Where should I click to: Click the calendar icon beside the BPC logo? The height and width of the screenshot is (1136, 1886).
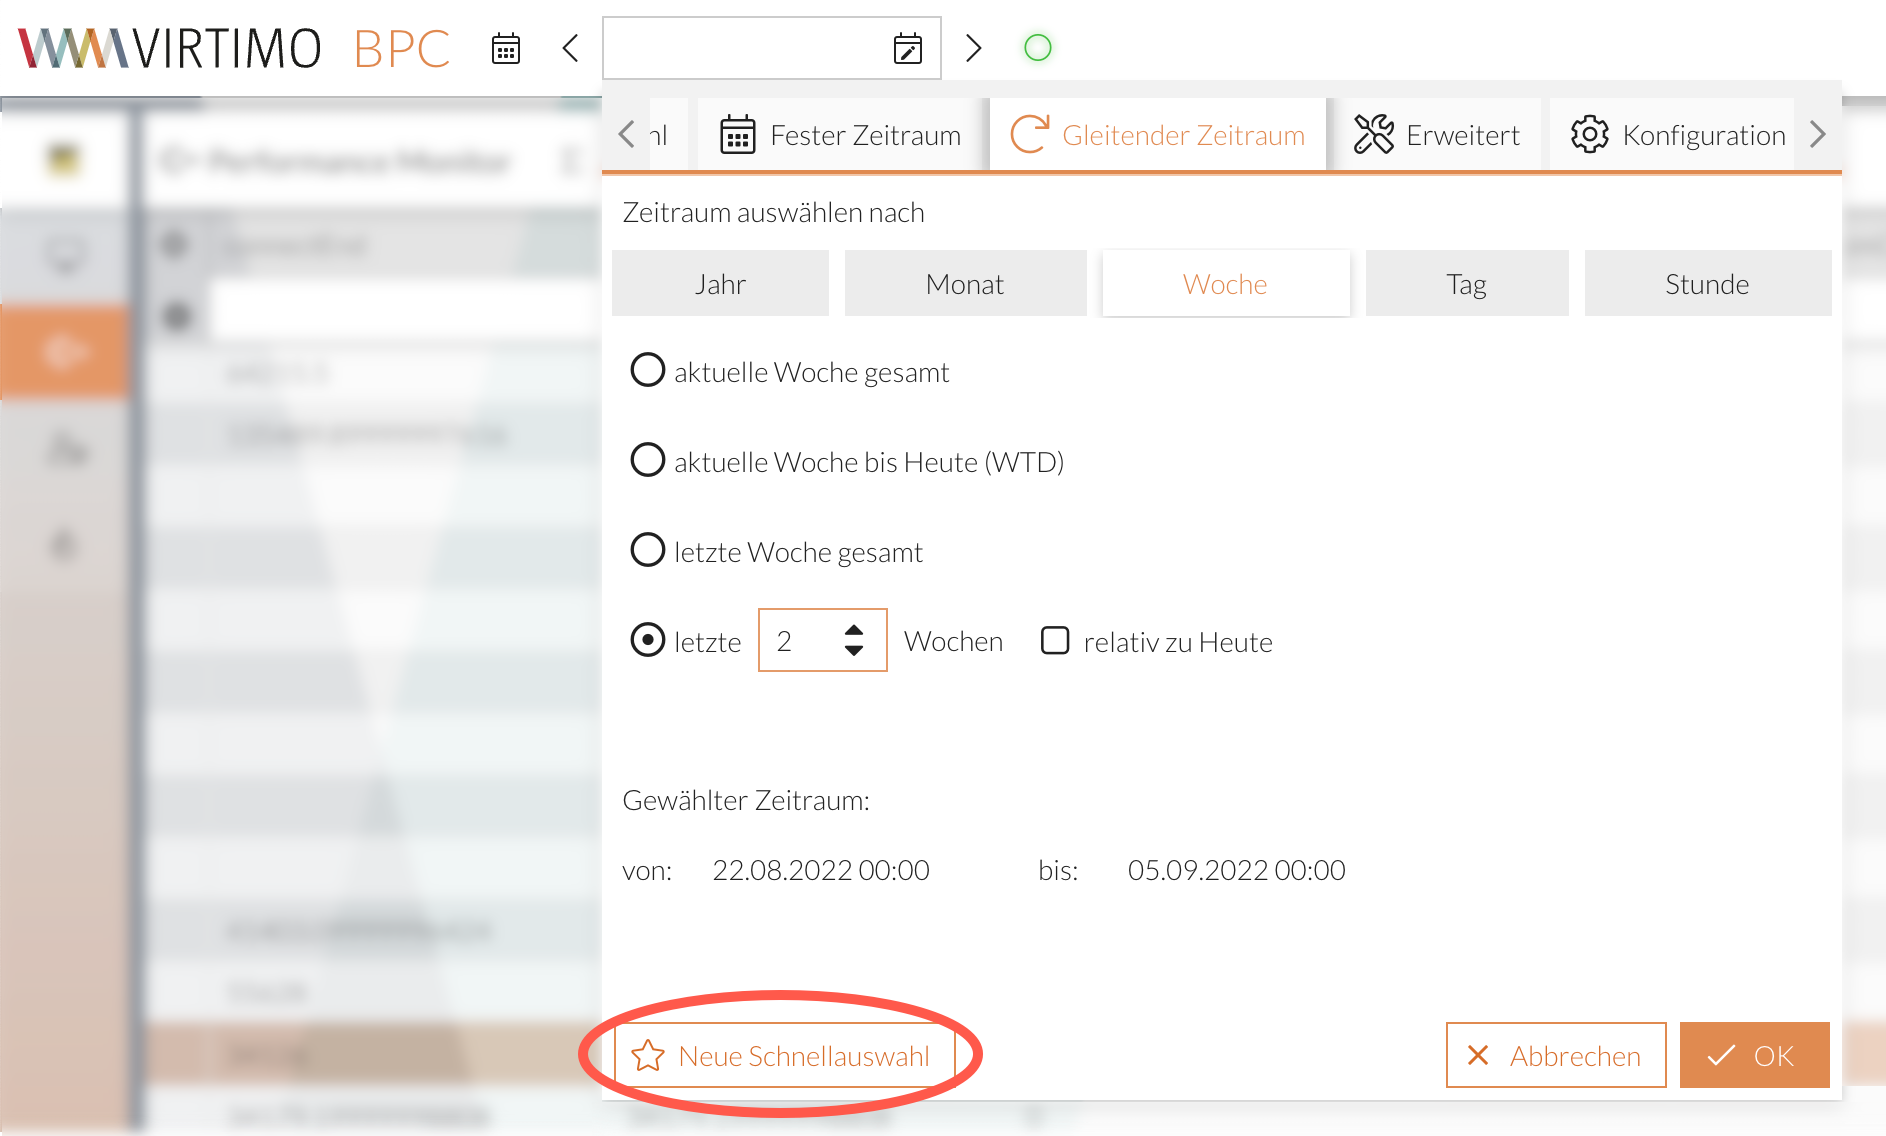pos(506,48)
